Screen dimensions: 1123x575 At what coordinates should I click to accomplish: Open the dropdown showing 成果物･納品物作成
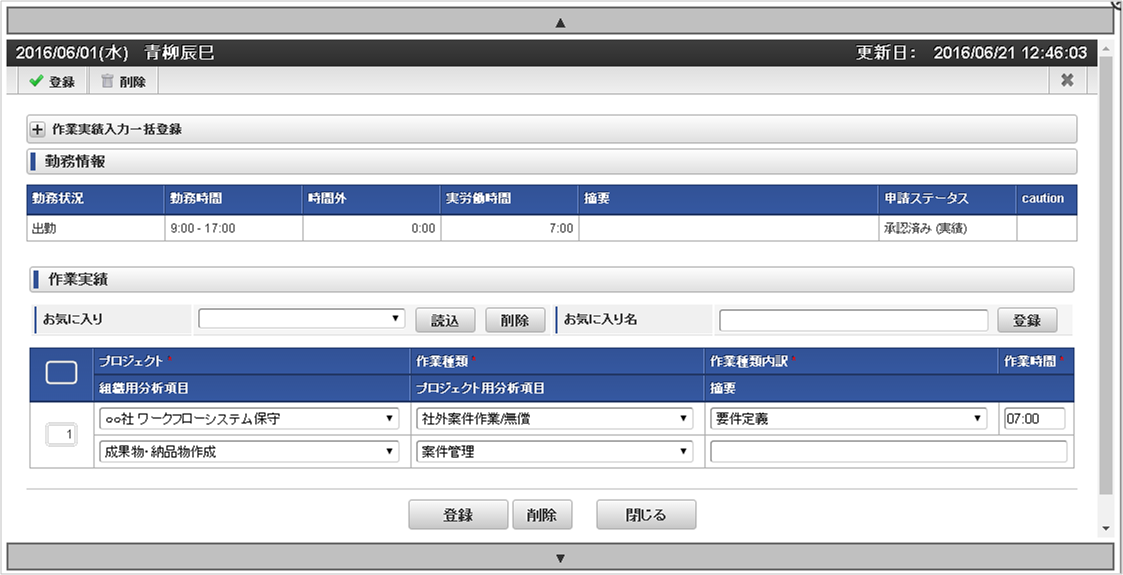[249, 451]
